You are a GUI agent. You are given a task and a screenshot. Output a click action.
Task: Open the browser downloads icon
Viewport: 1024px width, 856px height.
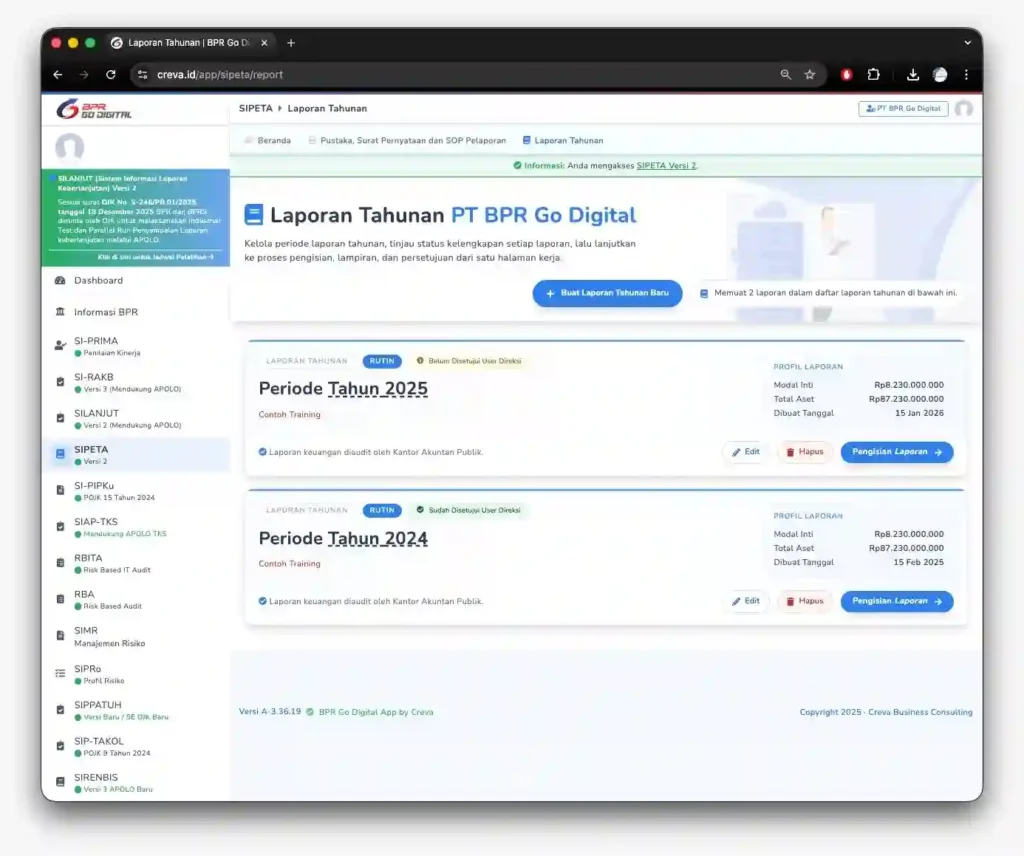click(913, 75)
